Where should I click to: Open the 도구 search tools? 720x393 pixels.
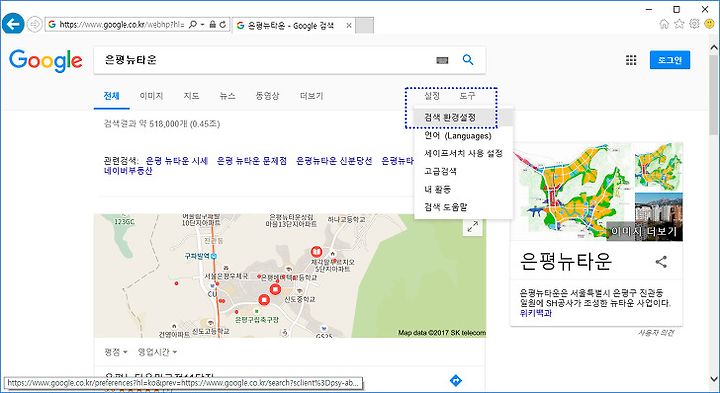[467, 96]
